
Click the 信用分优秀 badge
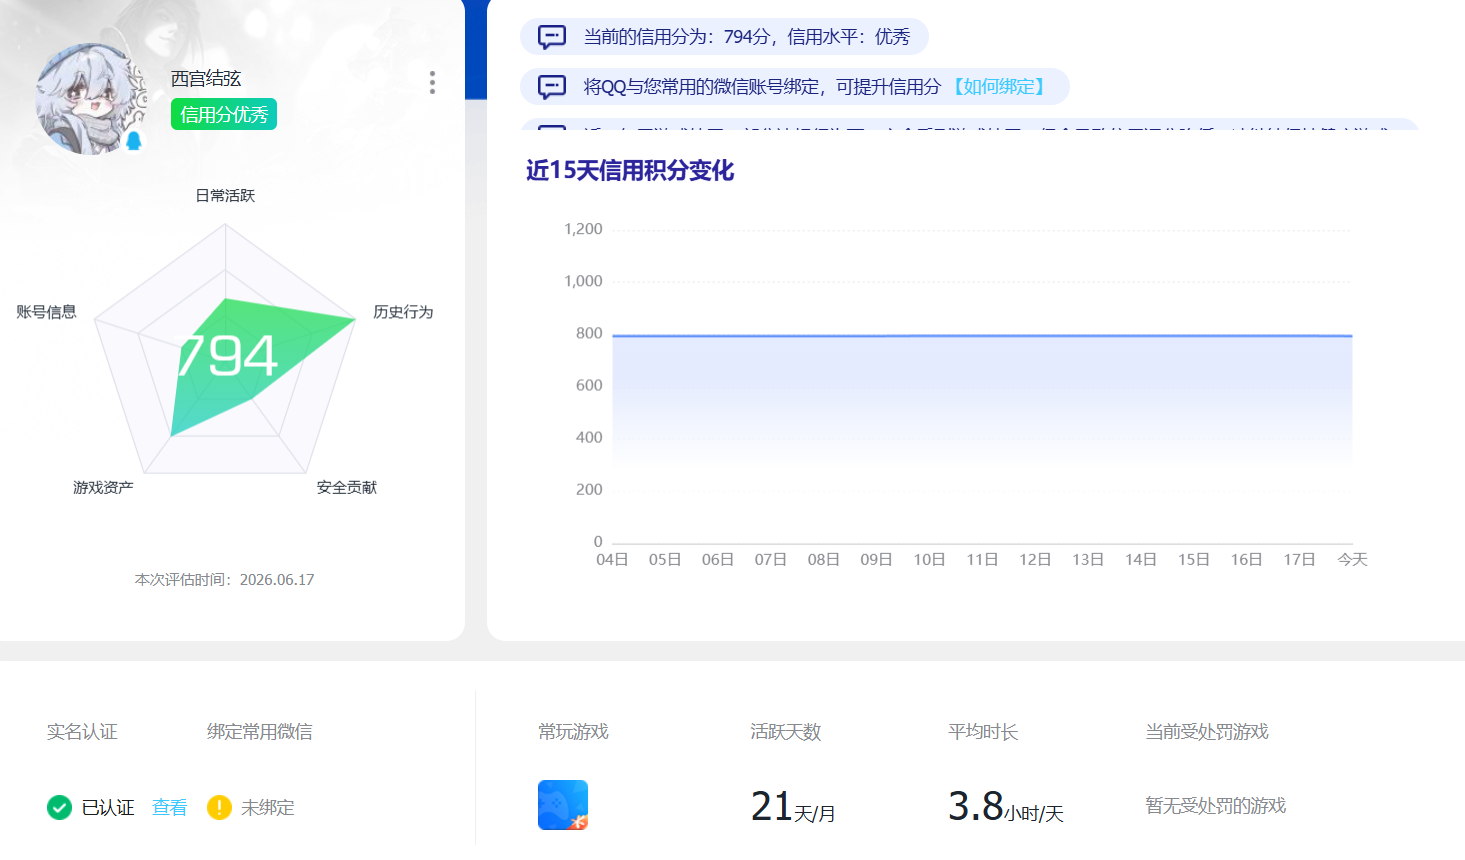coord(224,114)
